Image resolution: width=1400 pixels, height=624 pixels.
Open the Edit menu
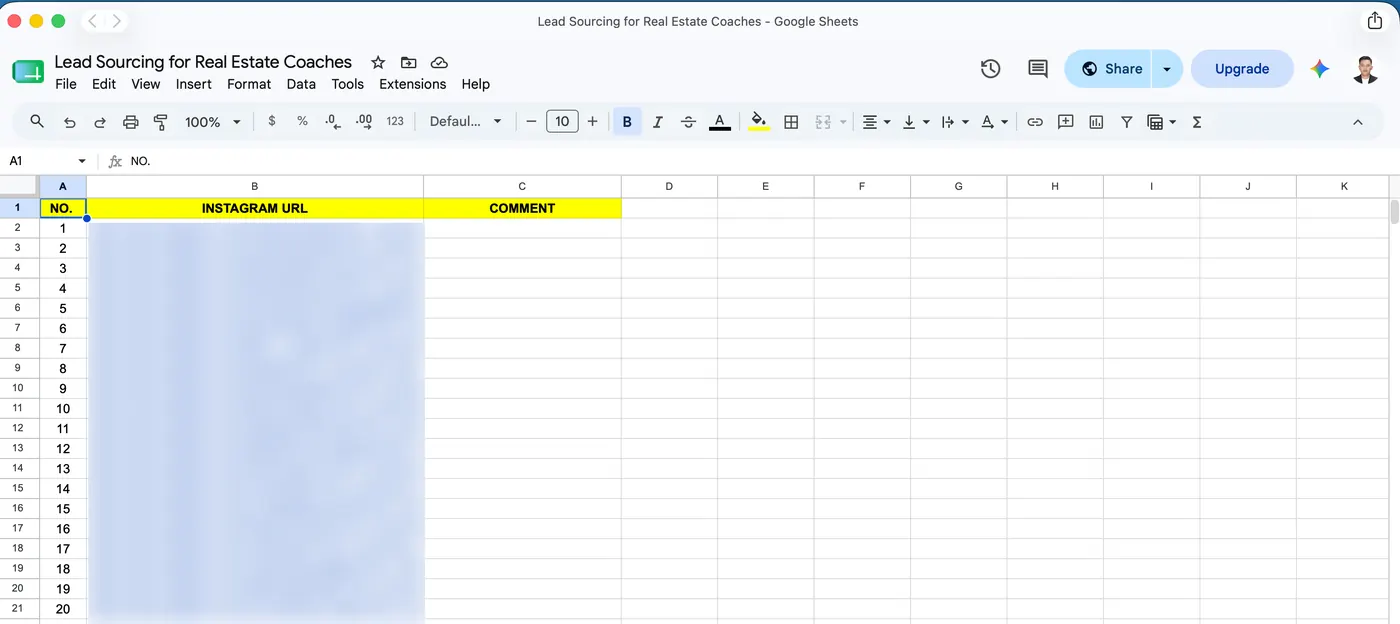click(x=104, y=84)
